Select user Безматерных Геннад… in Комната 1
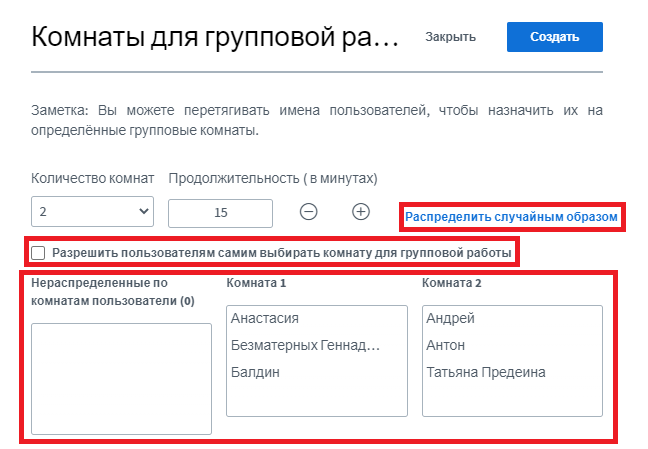Screen dimensions: 648x449 [305, 345]
